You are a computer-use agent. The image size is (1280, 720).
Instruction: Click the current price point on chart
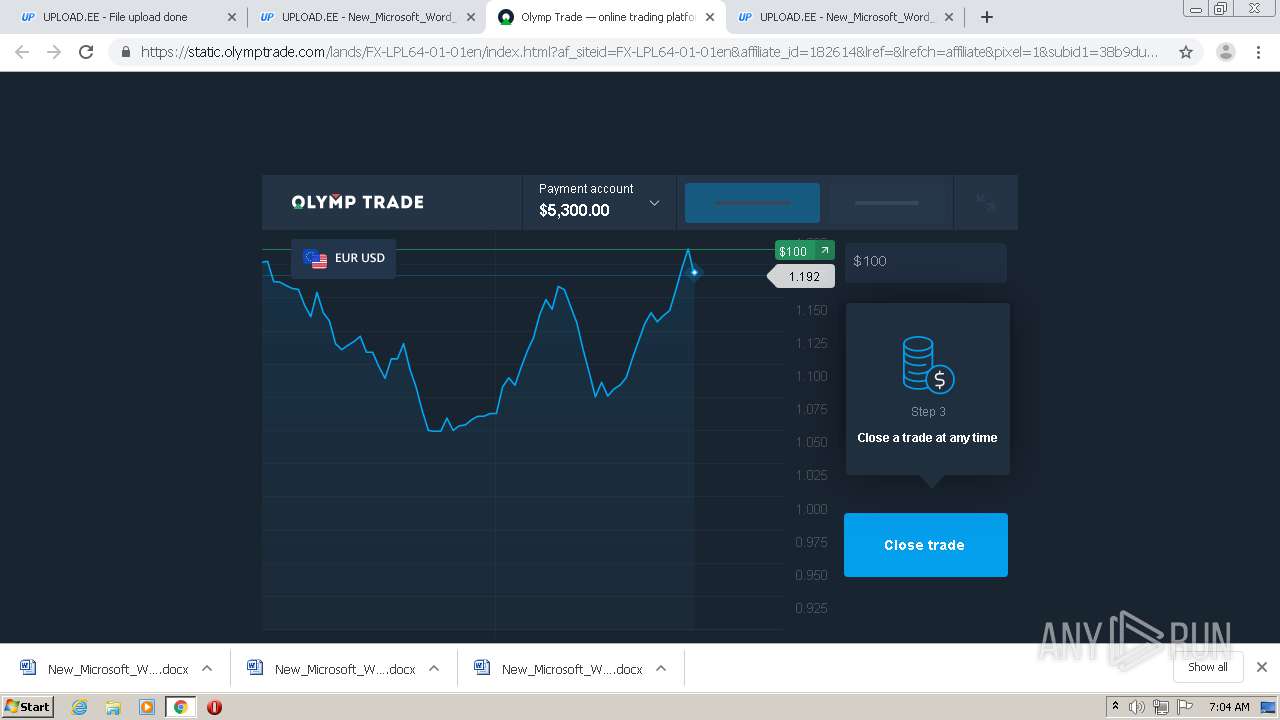[694, 272]
